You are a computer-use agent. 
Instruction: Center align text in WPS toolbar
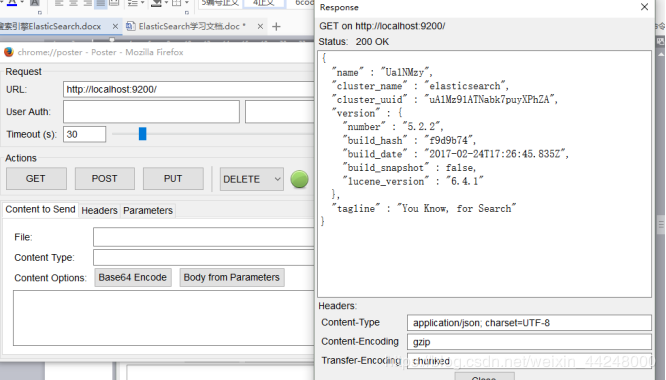click(73, 3)
